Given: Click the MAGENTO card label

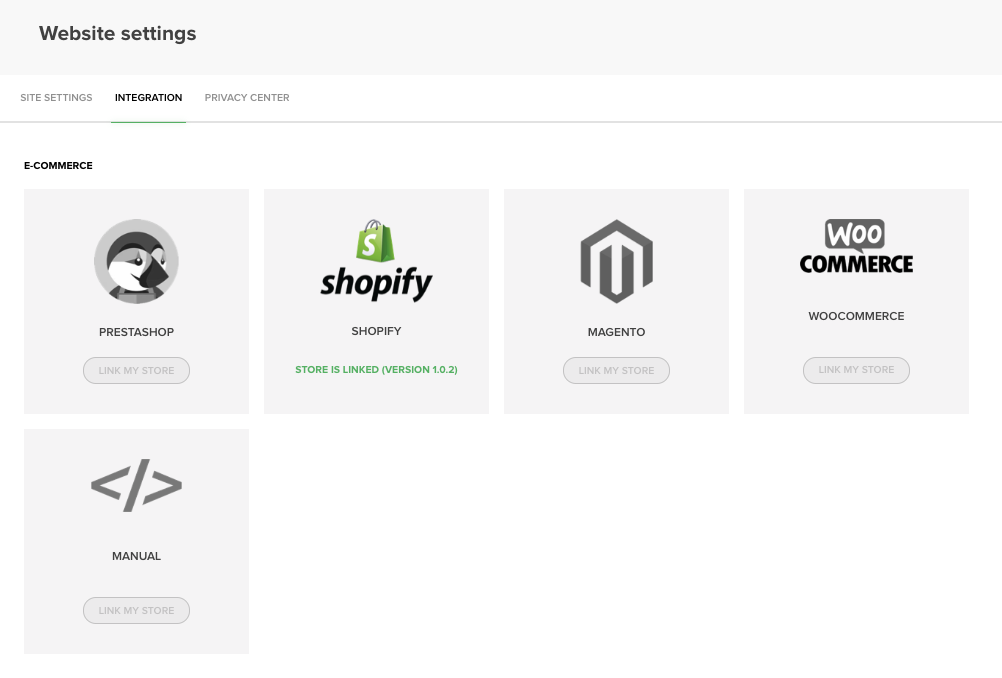Looking at the screenshot, I should tap(617, 332).
